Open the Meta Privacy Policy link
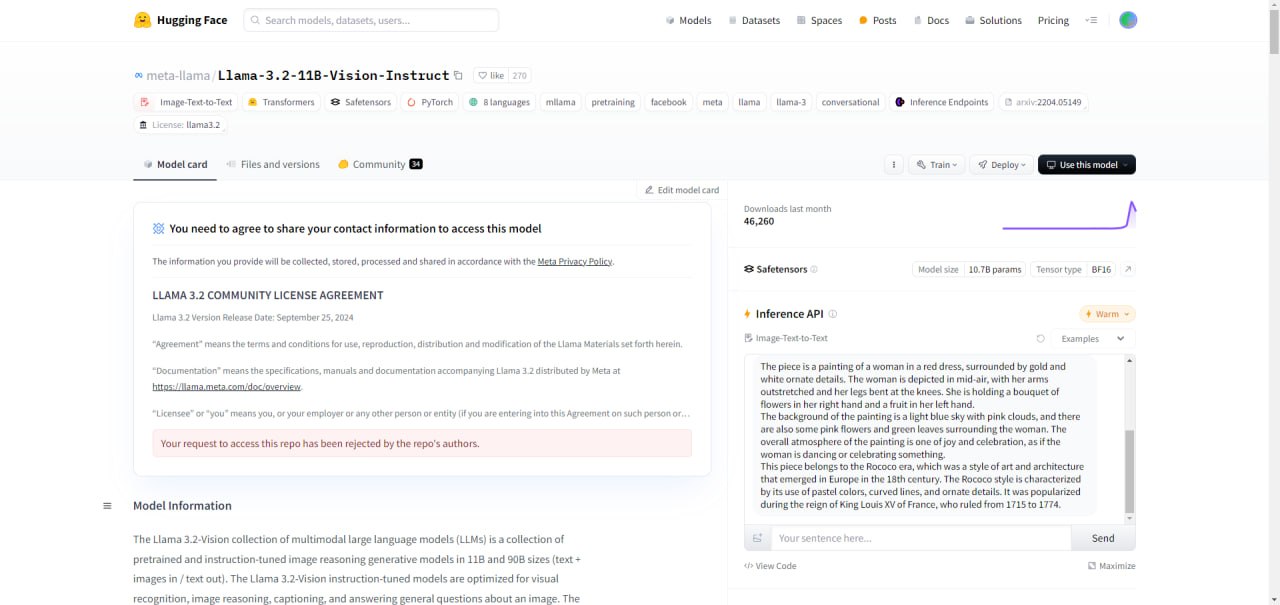Image resolution: width=1280 pixels, height=605 pixels. [x=574, y=262]
